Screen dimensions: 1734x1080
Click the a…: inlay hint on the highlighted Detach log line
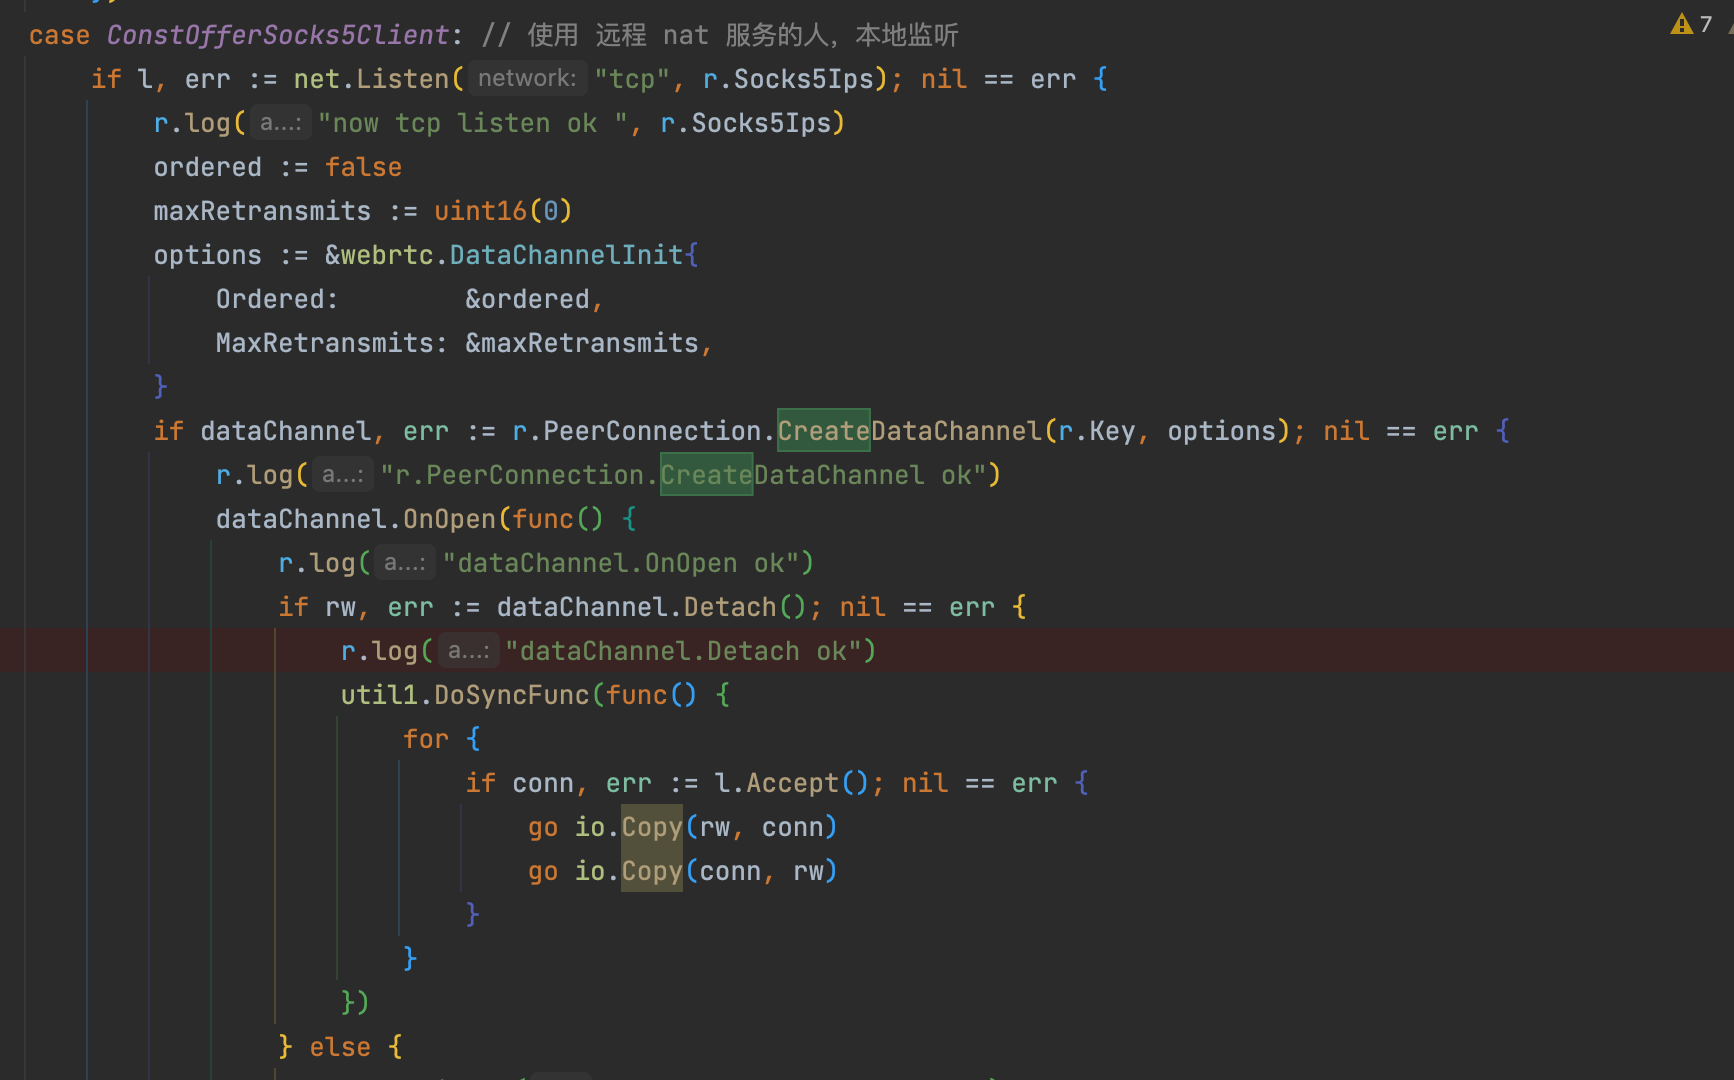pos(468,650)
